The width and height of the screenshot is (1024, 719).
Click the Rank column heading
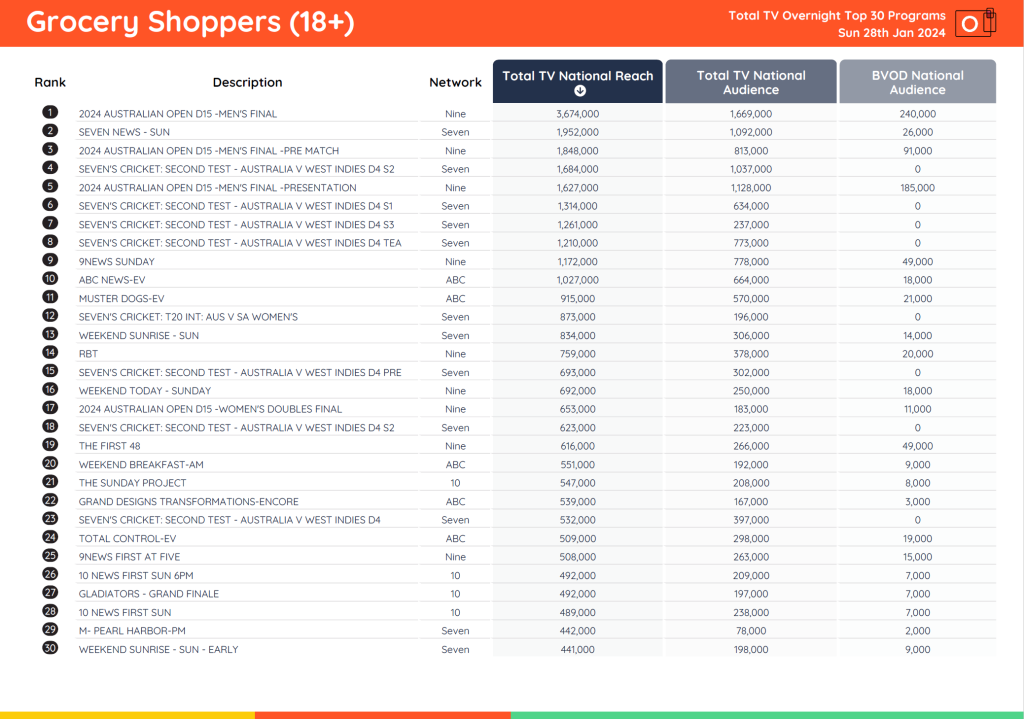pos(50,82)
